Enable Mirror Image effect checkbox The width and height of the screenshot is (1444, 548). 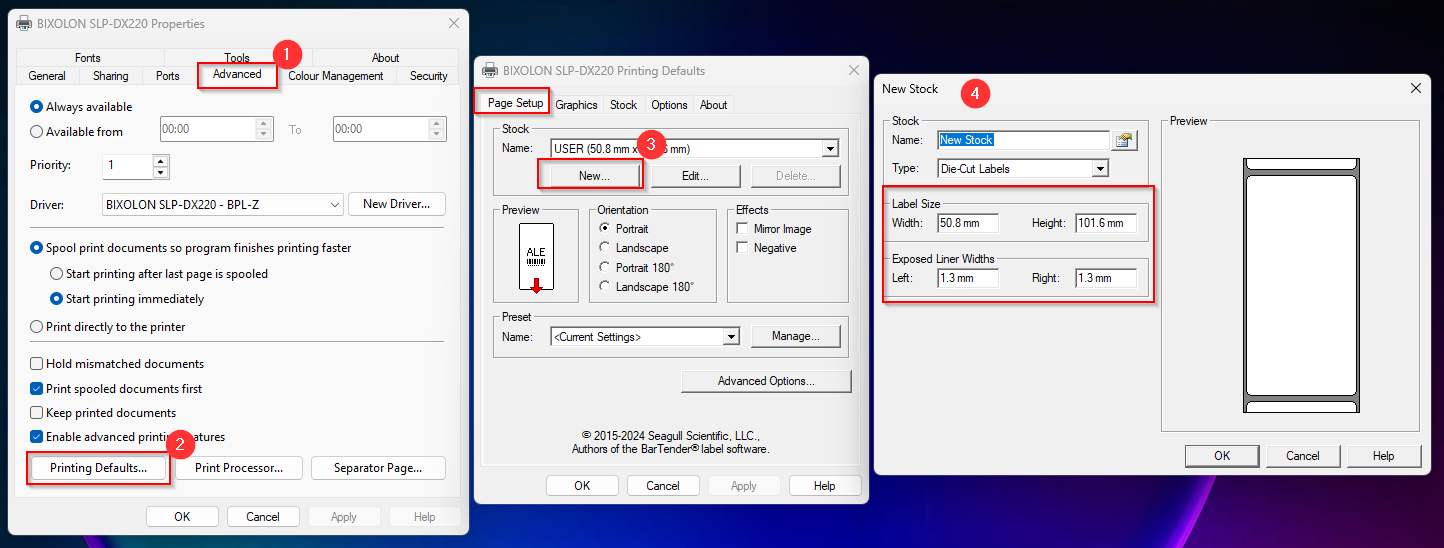pyautogui.click(x=743, y=228)
